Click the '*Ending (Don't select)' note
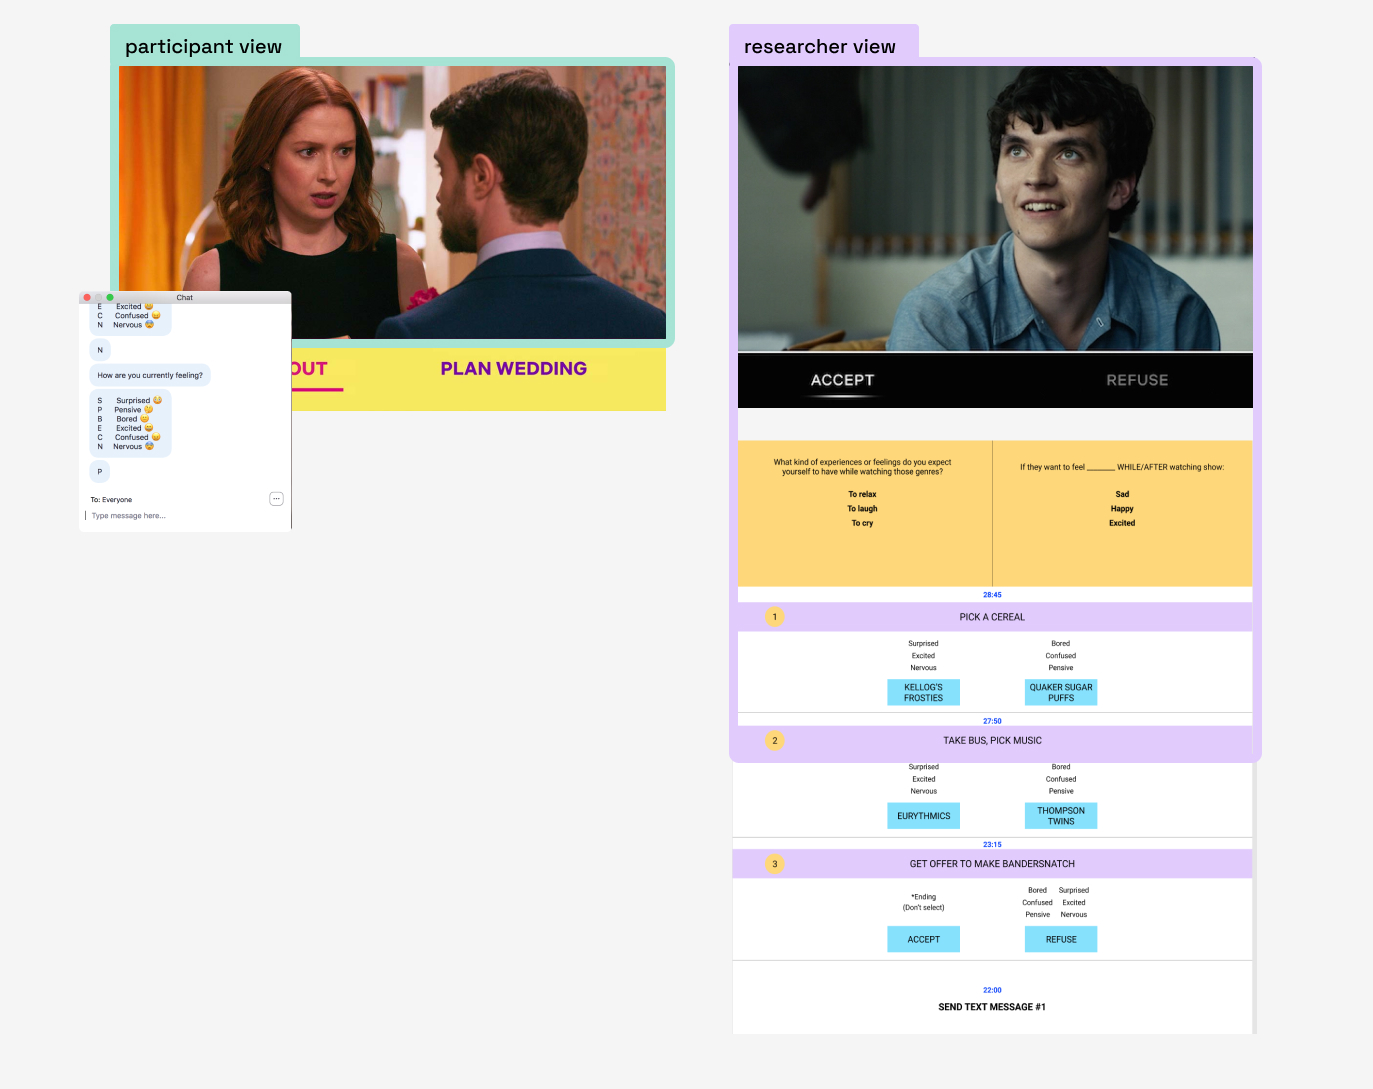The width and height of the screenshot is (1373, 1089). (x=923, y=902)
